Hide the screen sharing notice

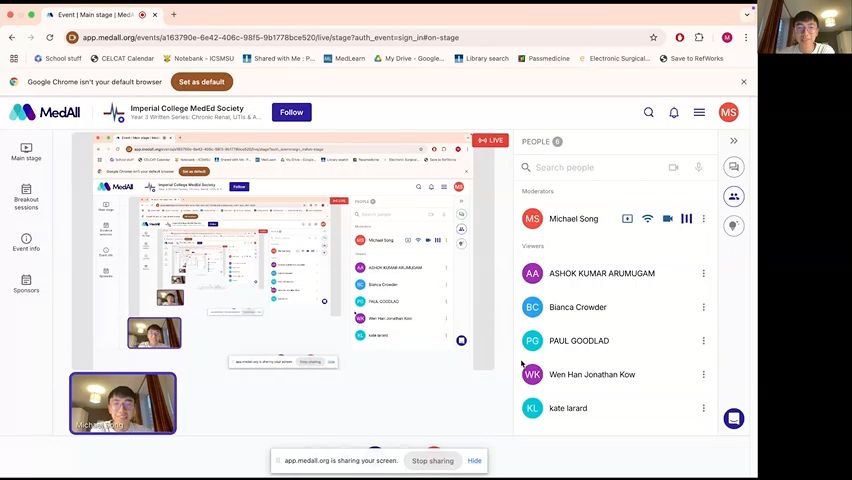[x=474, y=460]
